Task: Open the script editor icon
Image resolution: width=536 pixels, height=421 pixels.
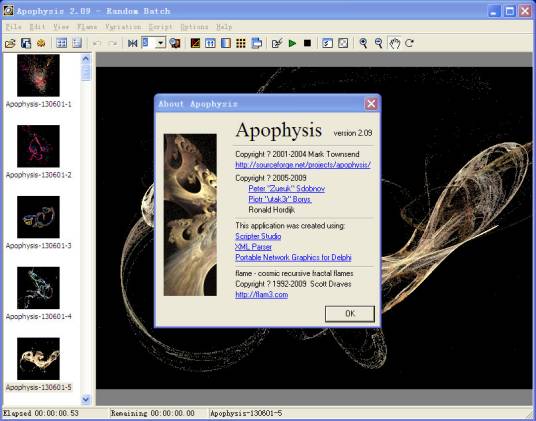Action: tap(277, 43)
